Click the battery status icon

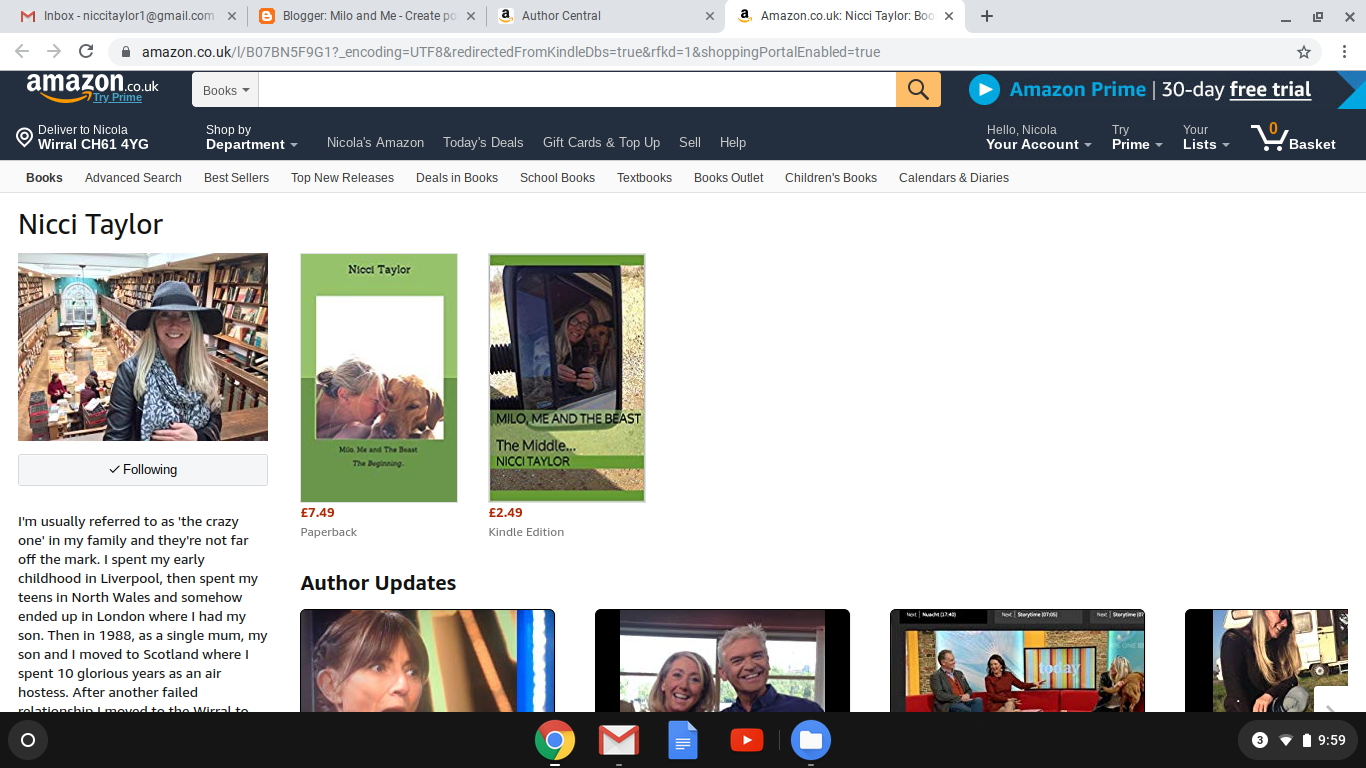pos(1306,740)
